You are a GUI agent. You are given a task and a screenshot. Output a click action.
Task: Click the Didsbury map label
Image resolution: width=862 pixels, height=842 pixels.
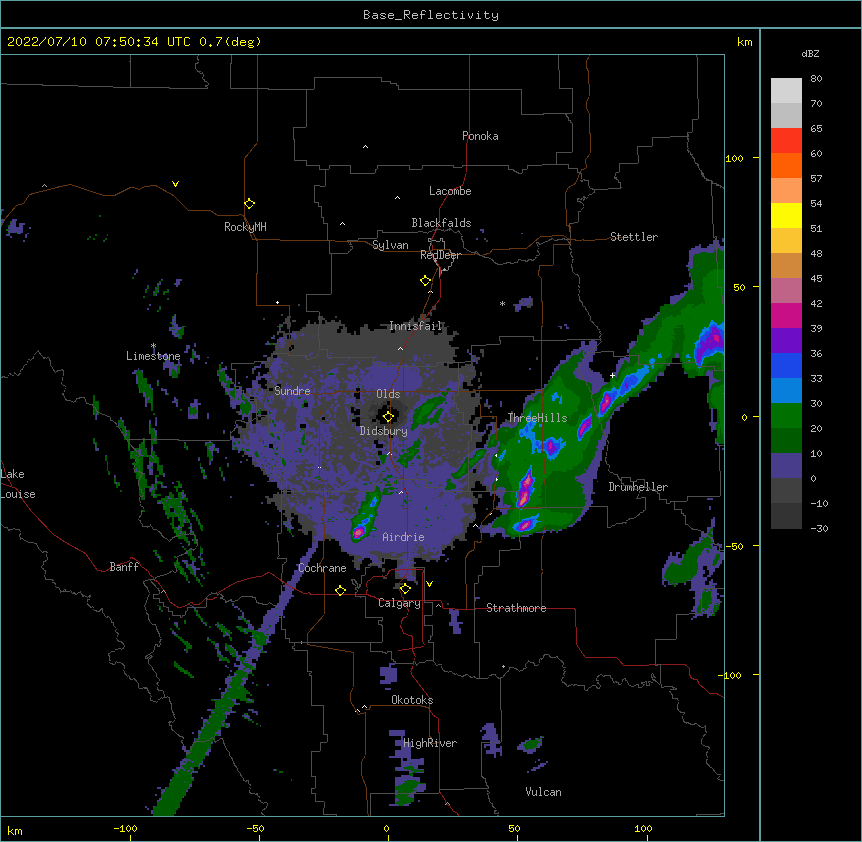tap(384, 431)
